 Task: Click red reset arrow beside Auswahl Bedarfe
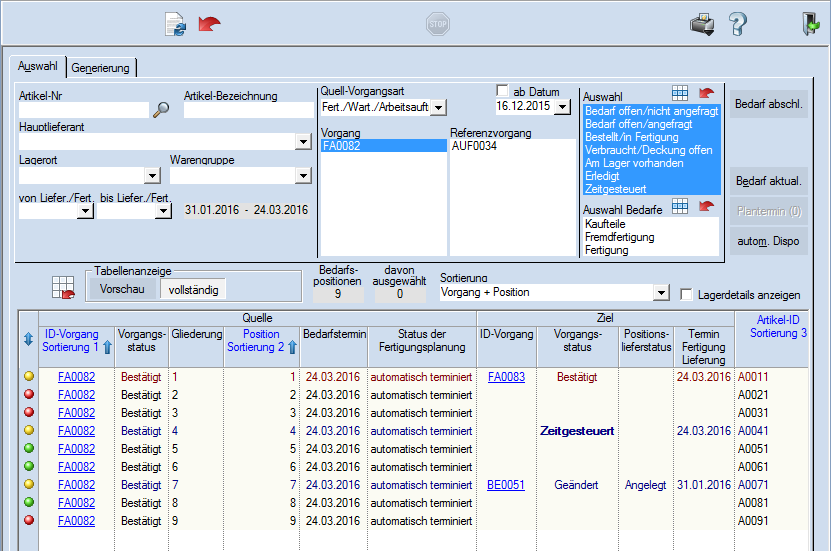706,206
